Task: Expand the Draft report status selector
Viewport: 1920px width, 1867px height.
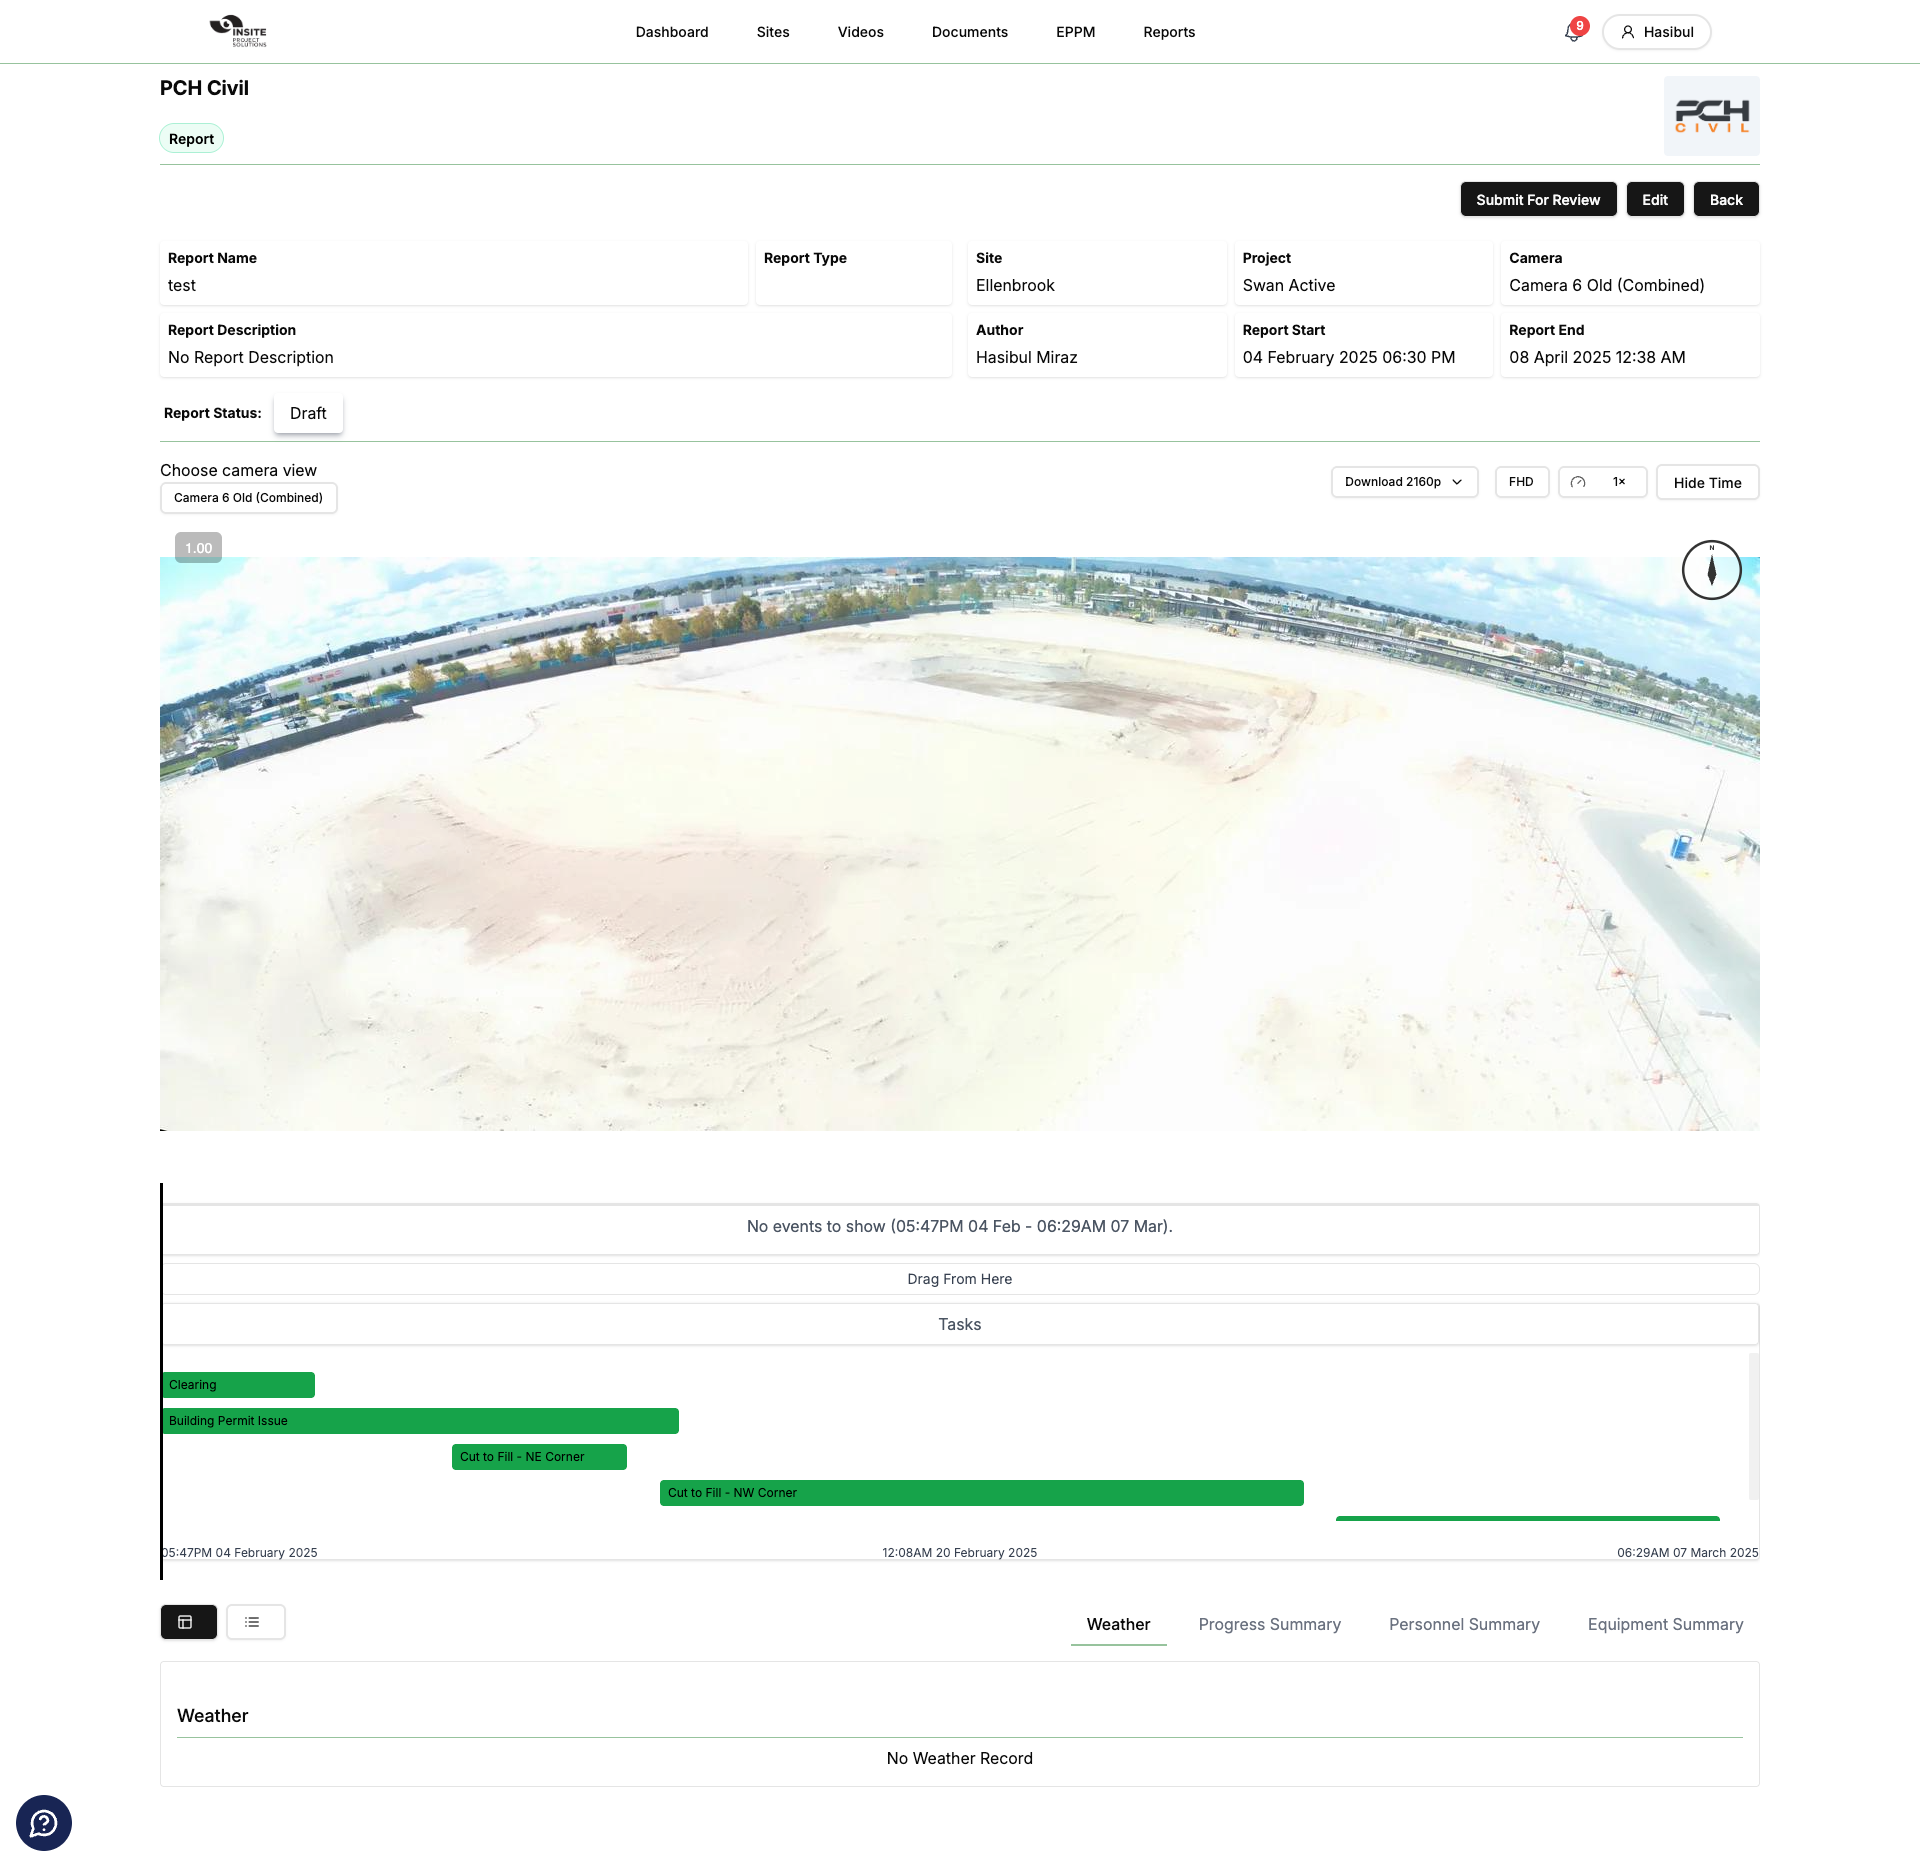Action: click(308, 413)
